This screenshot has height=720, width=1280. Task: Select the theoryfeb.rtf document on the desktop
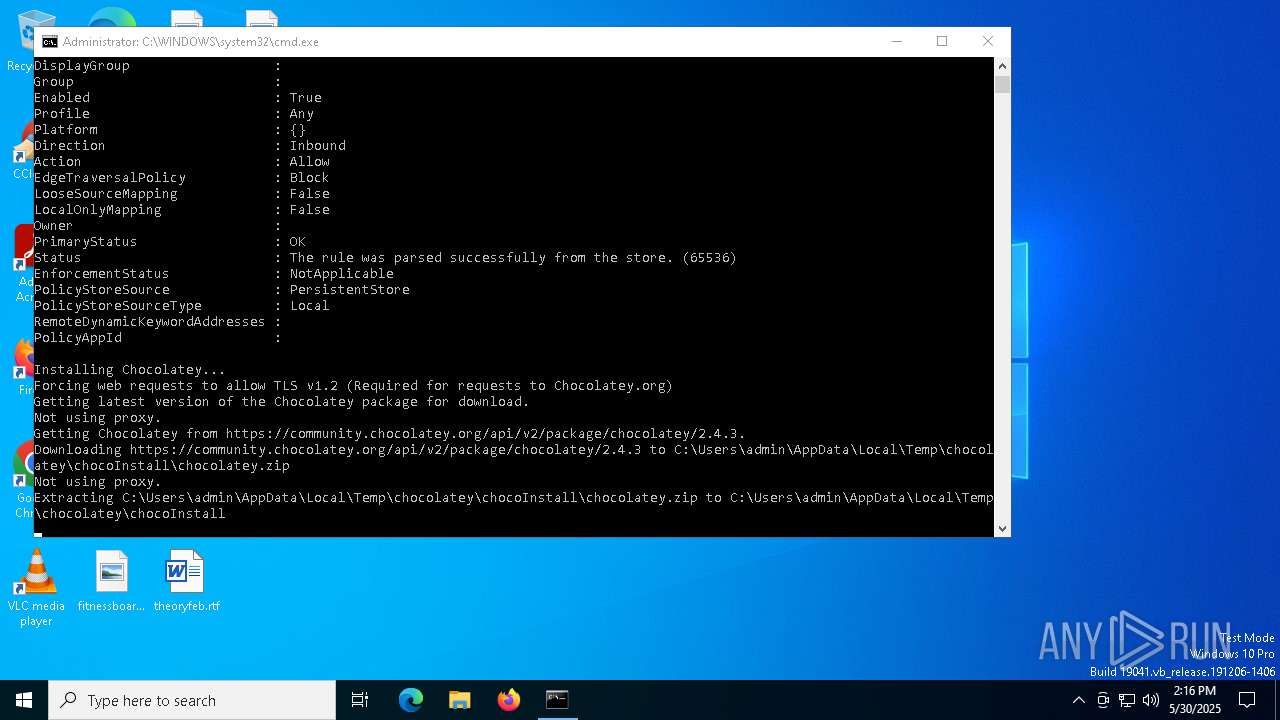pyautogui.click(x=186, y=581)
